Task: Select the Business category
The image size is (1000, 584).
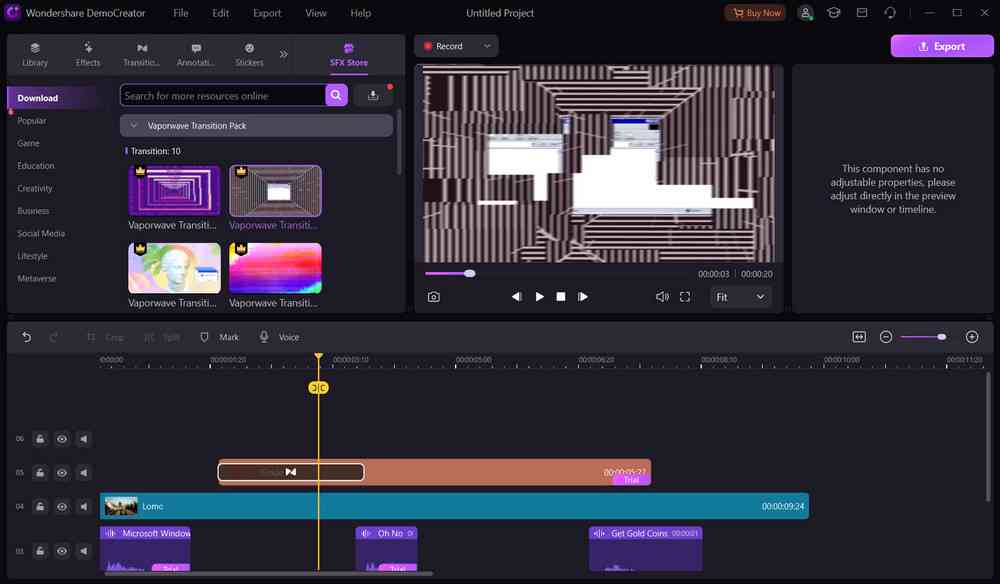Action: (33, 210)
